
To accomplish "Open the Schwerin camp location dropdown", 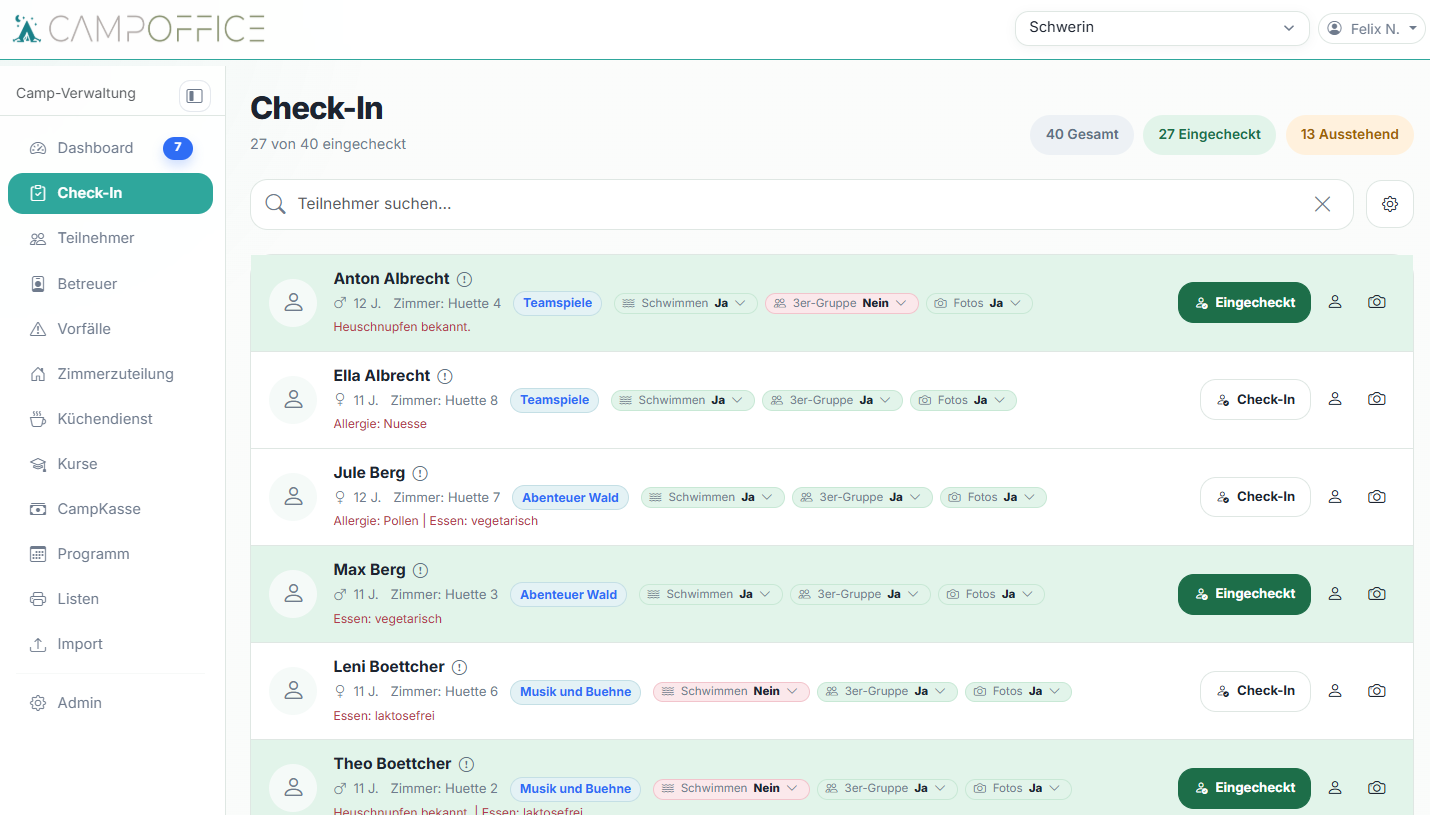I will pos(1162,28).
